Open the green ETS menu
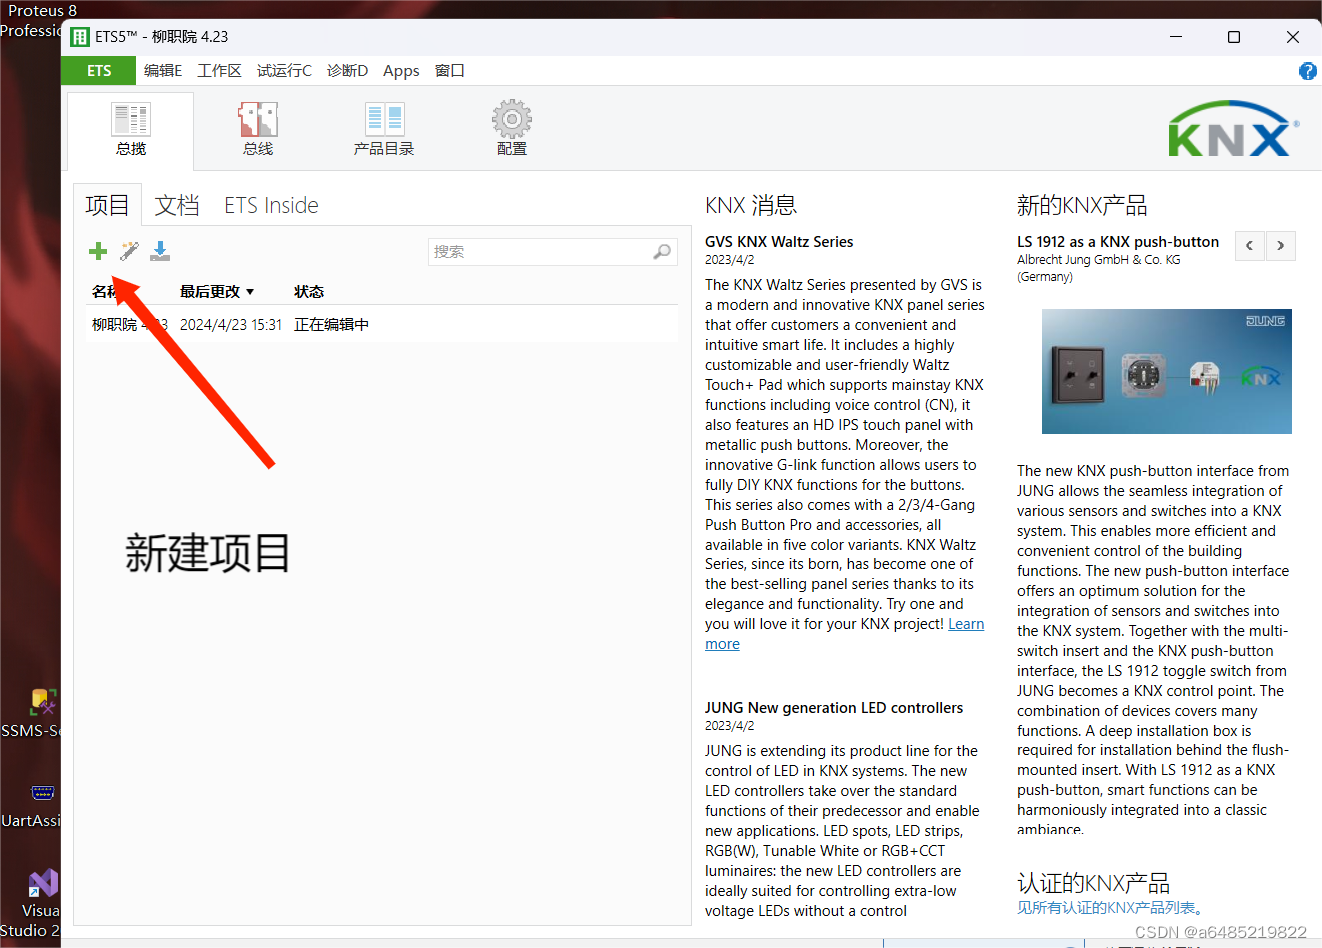1322x948 pixels. pyautogui.click(x=98, y=71)
